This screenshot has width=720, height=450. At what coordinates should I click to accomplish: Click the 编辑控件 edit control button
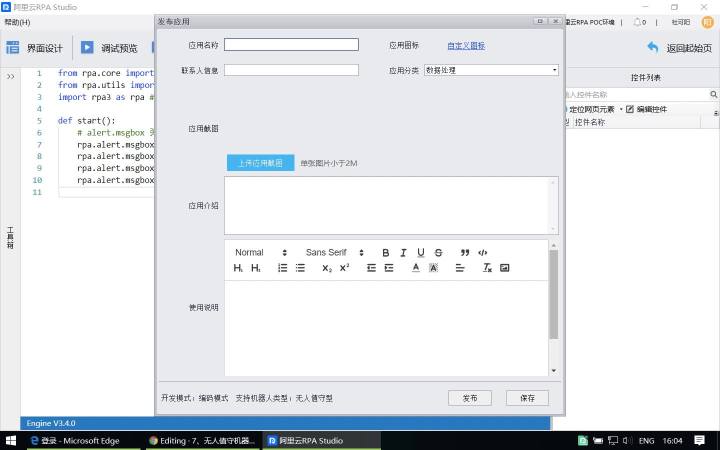click(647, 109)
